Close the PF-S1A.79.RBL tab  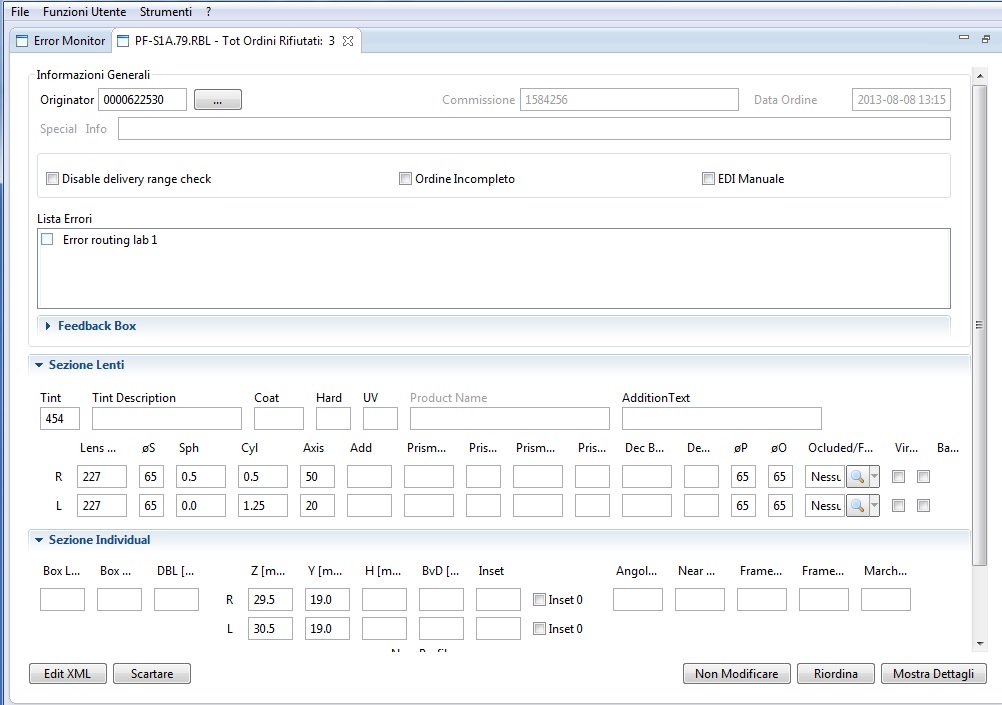348,41
